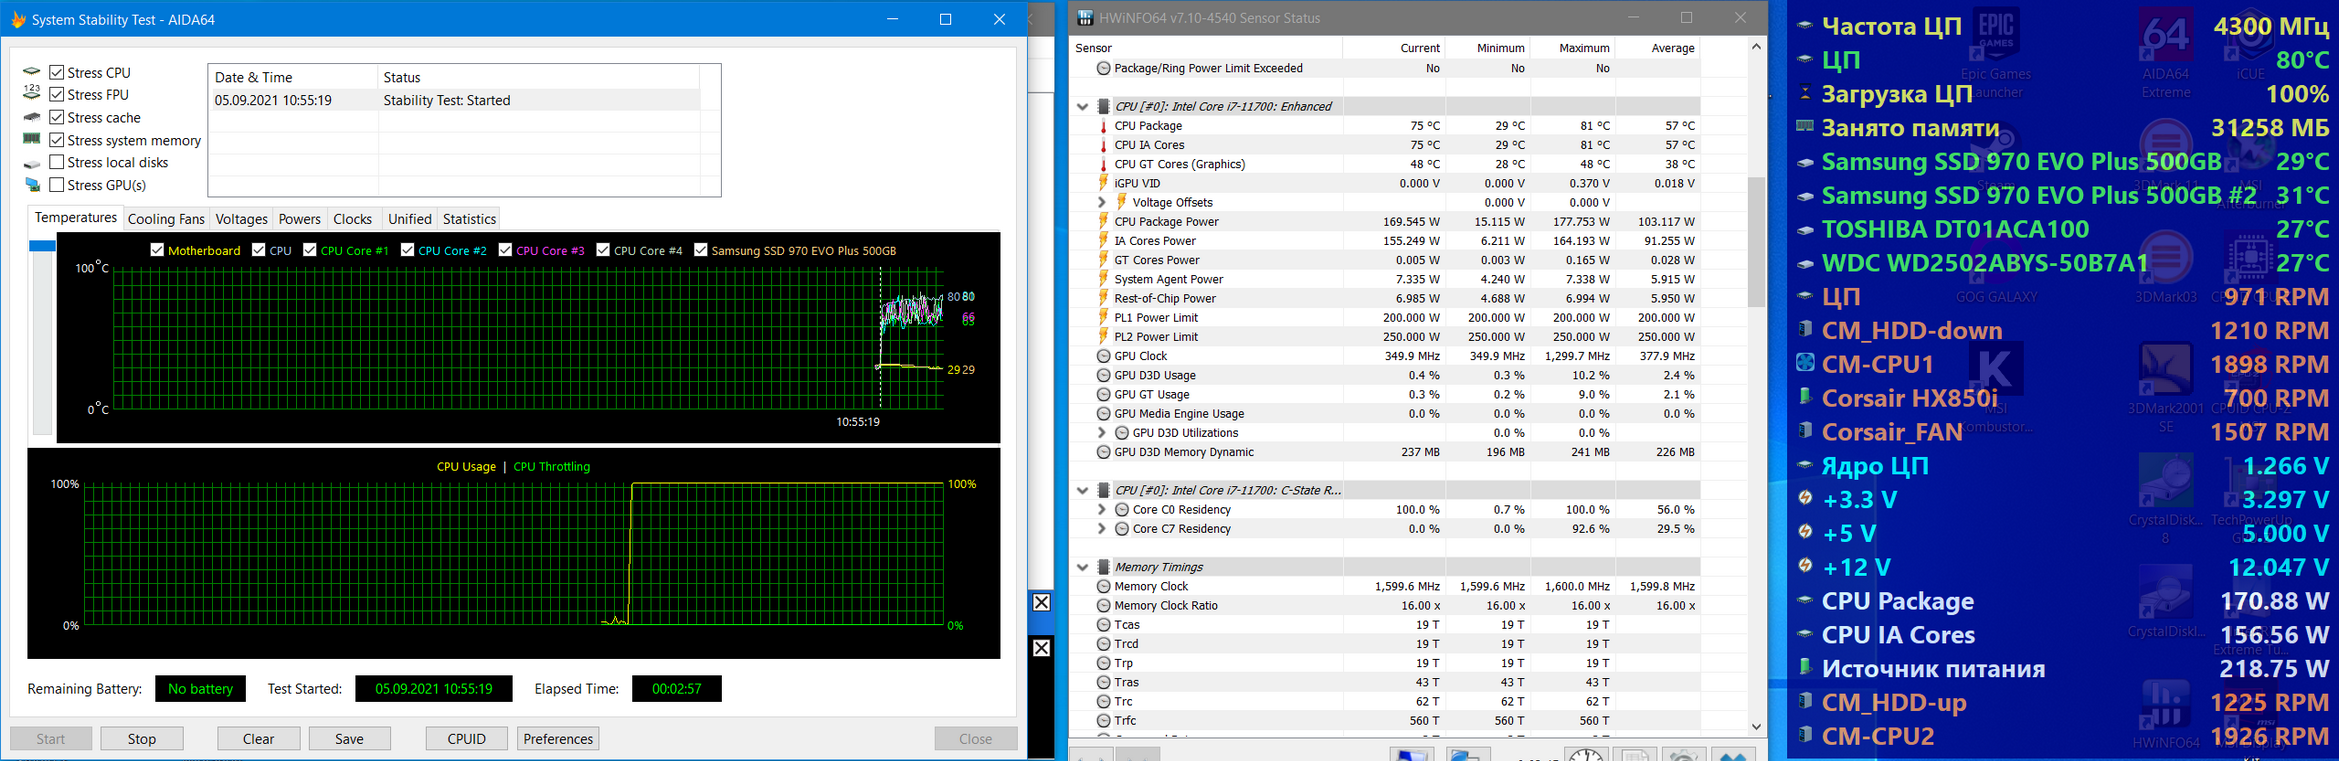Viewport: 2339px width, 761px height.
Task: Click the chip icon of the Memory Timings group
Action: click(x=1103, y=567)
